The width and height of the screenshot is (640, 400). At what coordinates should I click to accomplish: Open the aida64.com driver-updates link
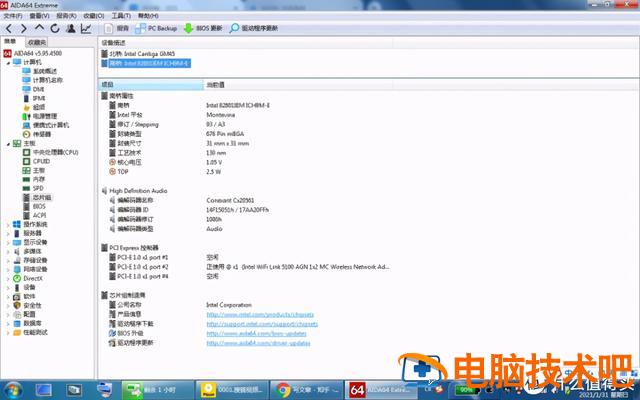click(x=258, y=343)
